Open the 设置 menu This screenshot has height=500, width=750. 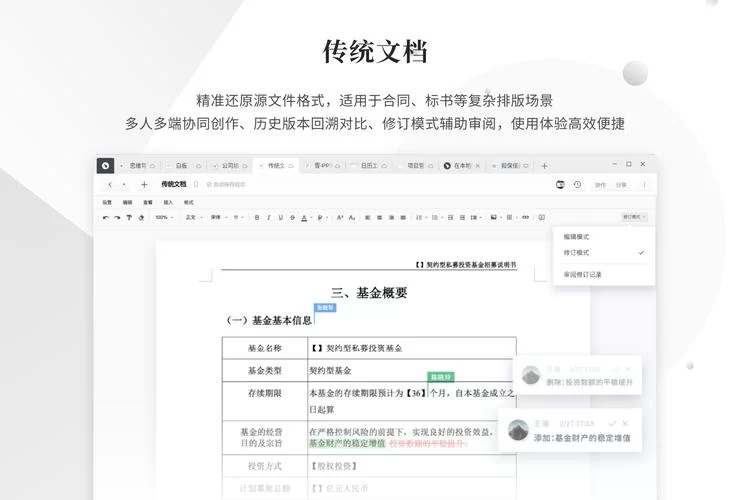pyautogui.click(x=107, y=202)
